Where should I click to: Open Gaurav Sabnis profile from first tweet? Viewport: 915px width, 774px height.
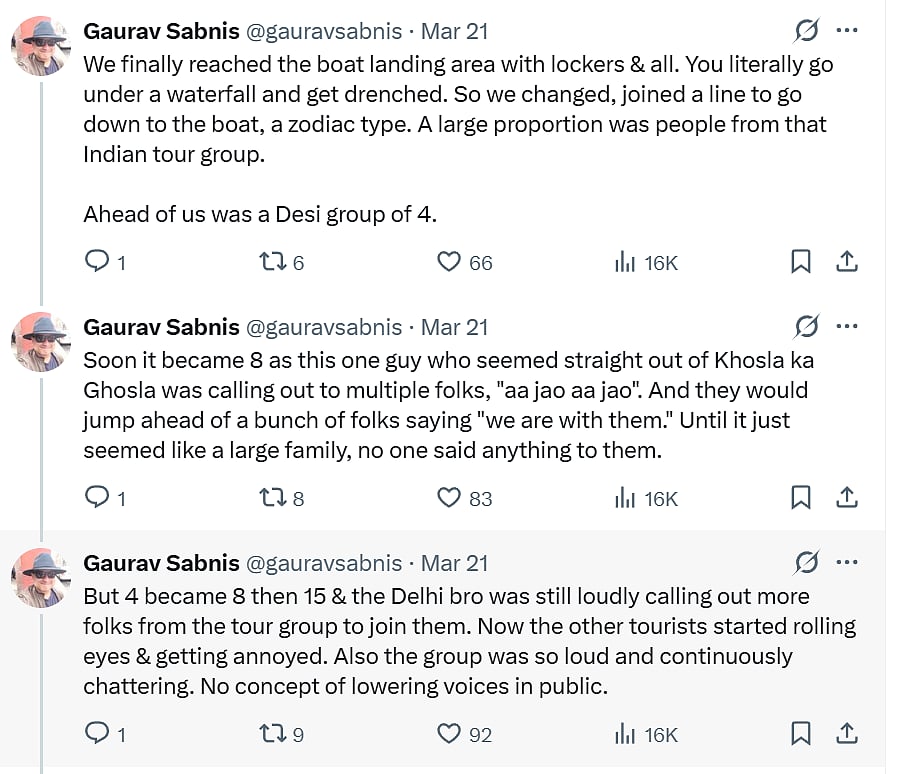click(161, 31)
